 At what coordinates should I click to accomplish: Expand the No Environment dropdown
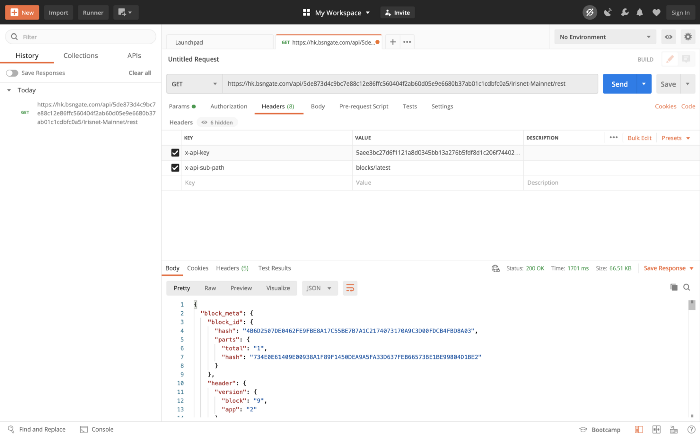605,37
